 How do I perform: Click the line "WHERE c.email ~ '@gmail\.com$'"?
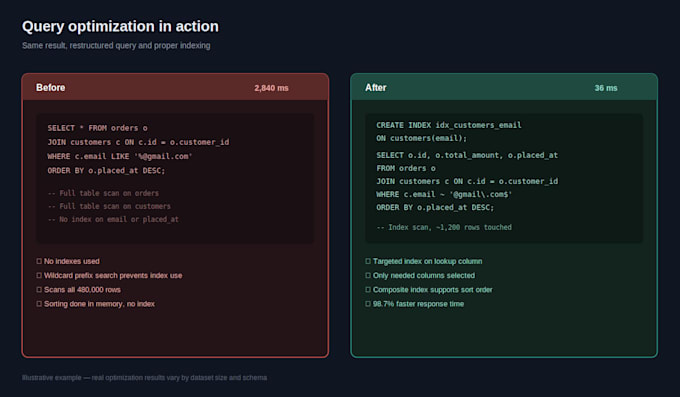444,194
